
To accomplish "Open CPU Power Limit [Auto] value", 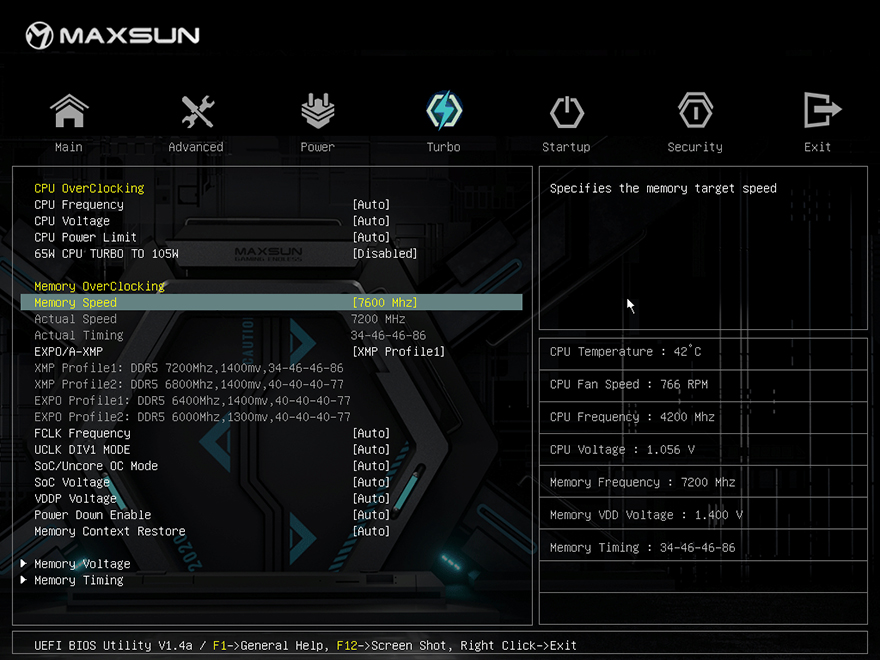I will (x=371, y=237).
